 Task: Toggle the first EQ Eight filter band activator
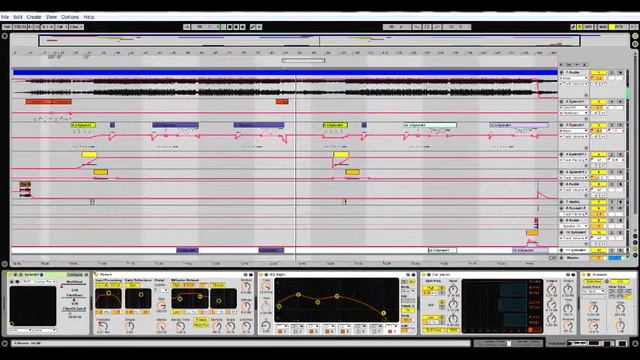point(280,331)
